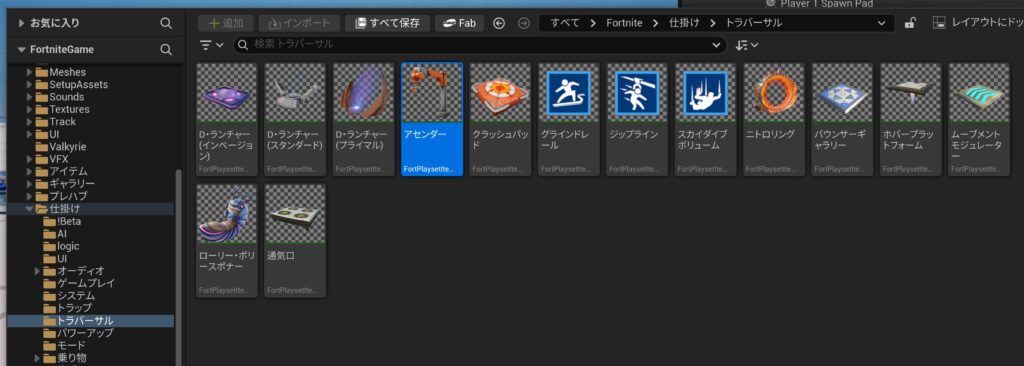
Task: Select the ジップライン device icon
Action: [x=637, y=93]
